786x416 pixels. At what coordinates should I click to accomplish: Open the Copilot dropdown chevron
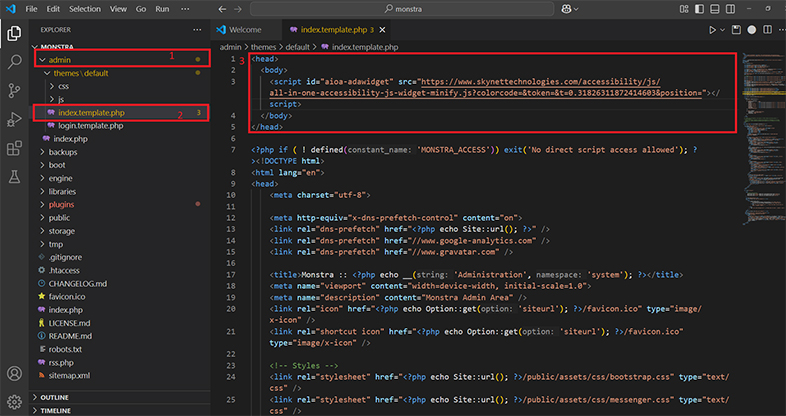(576, 9)
